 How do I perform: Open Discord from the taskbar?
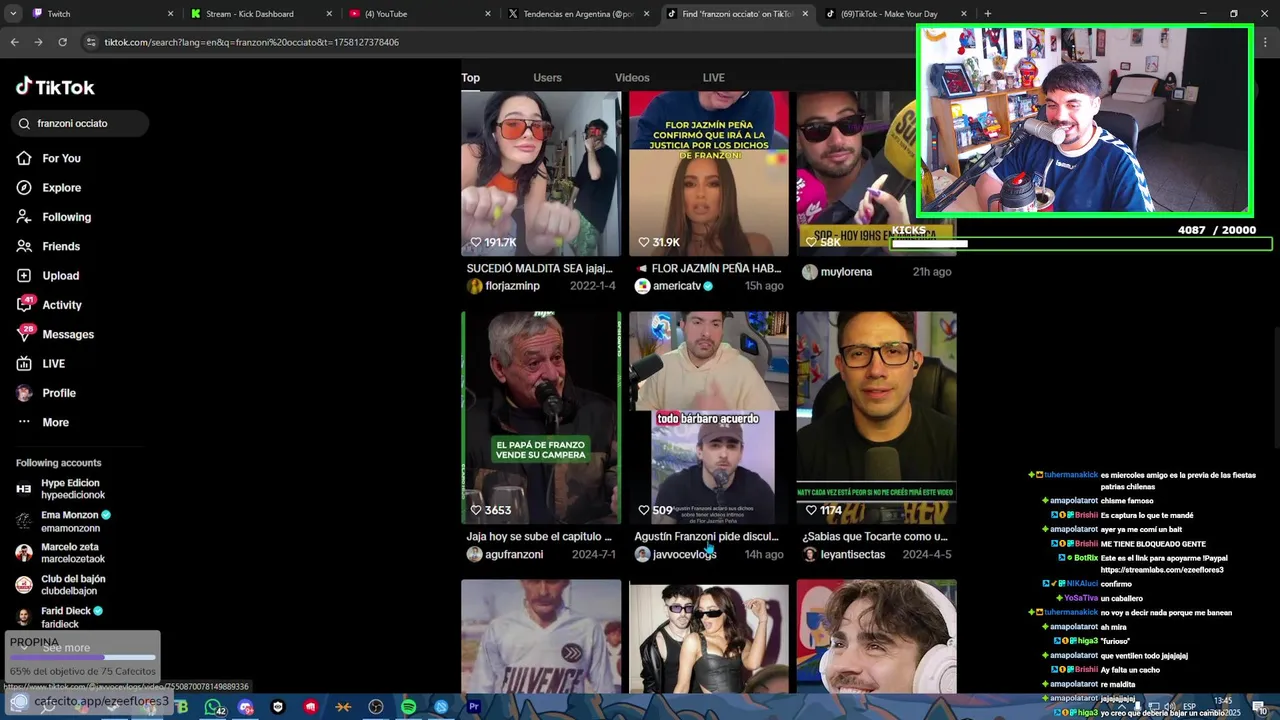pyautogui.click(x=246, y=707)
